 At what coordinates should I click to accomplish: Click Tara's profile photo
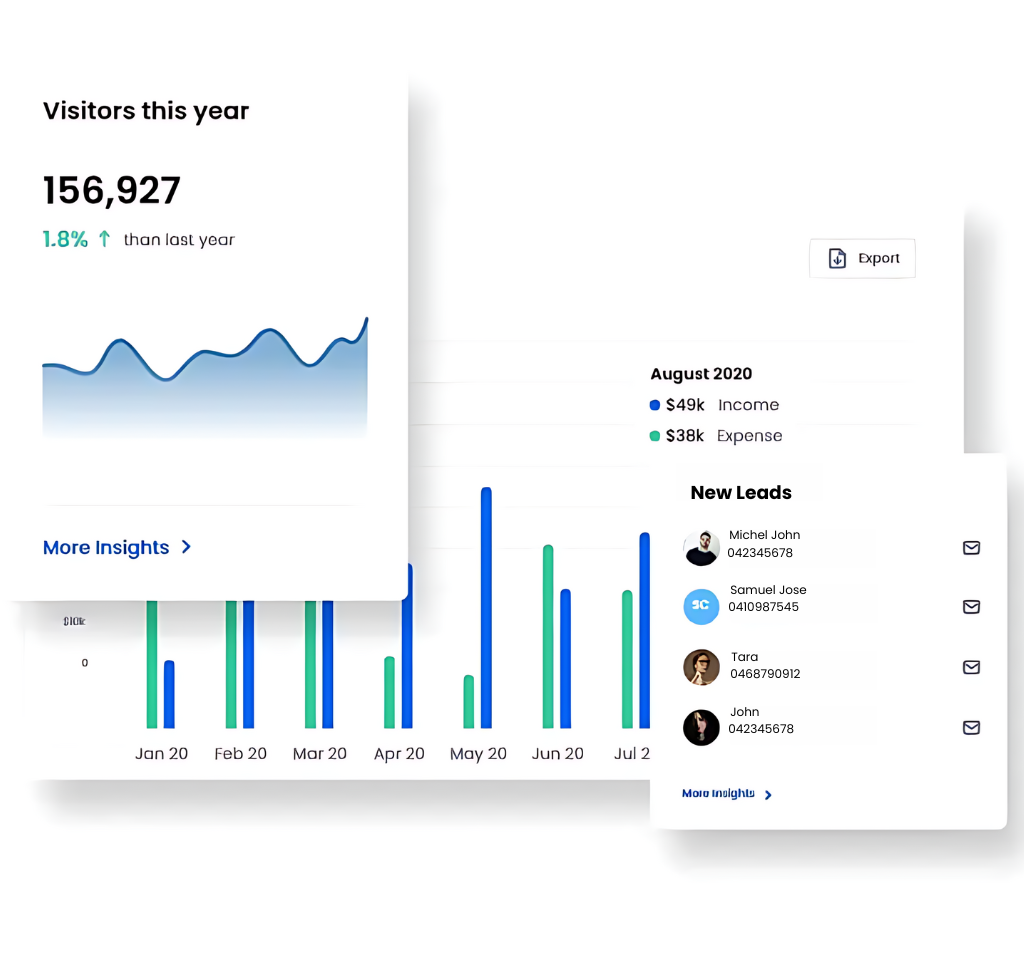point(701,667)
